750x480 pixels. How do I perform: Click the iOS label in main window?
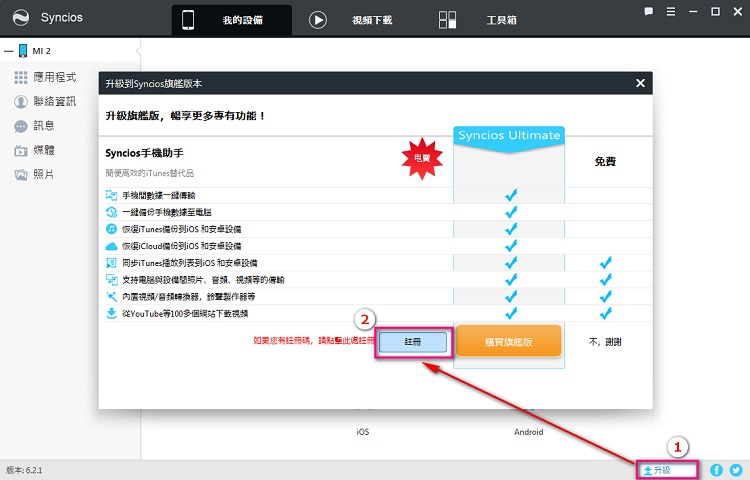click(x=363, y=432)
